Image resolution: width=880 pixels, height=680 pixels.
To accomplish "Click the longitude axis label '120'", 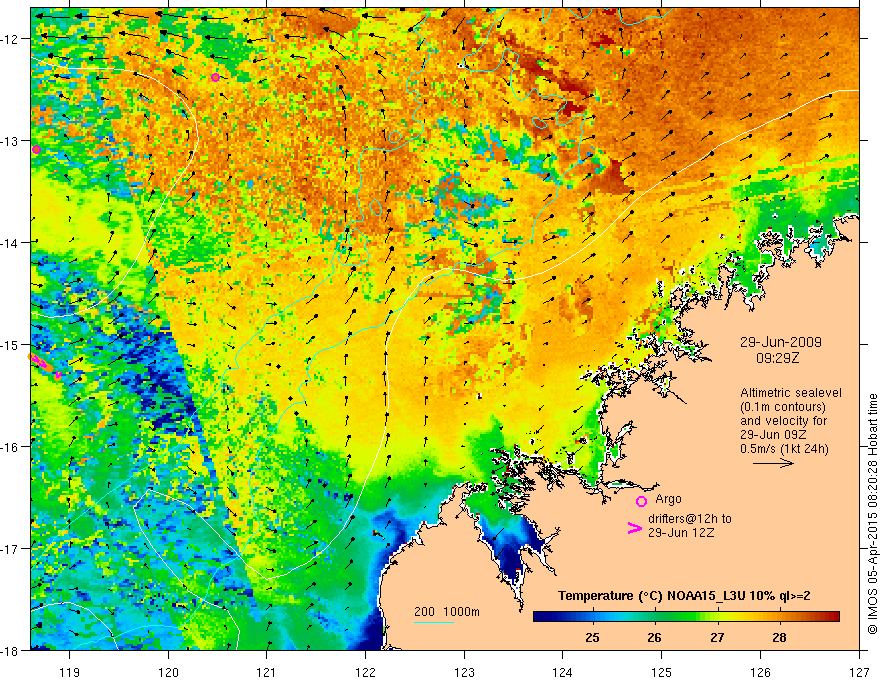I will 168,672.
